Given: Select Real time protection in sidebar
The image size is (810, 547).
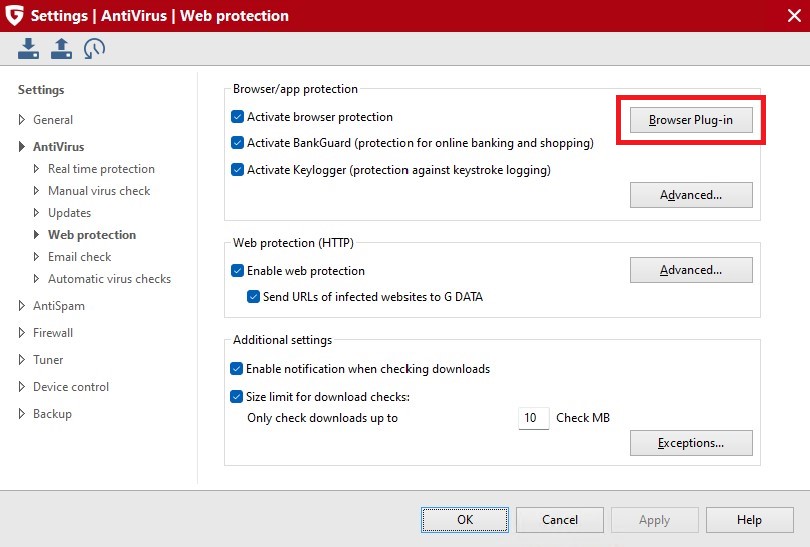Looking at the screenshot, I should pyautogui.click(x=101, y=169).
